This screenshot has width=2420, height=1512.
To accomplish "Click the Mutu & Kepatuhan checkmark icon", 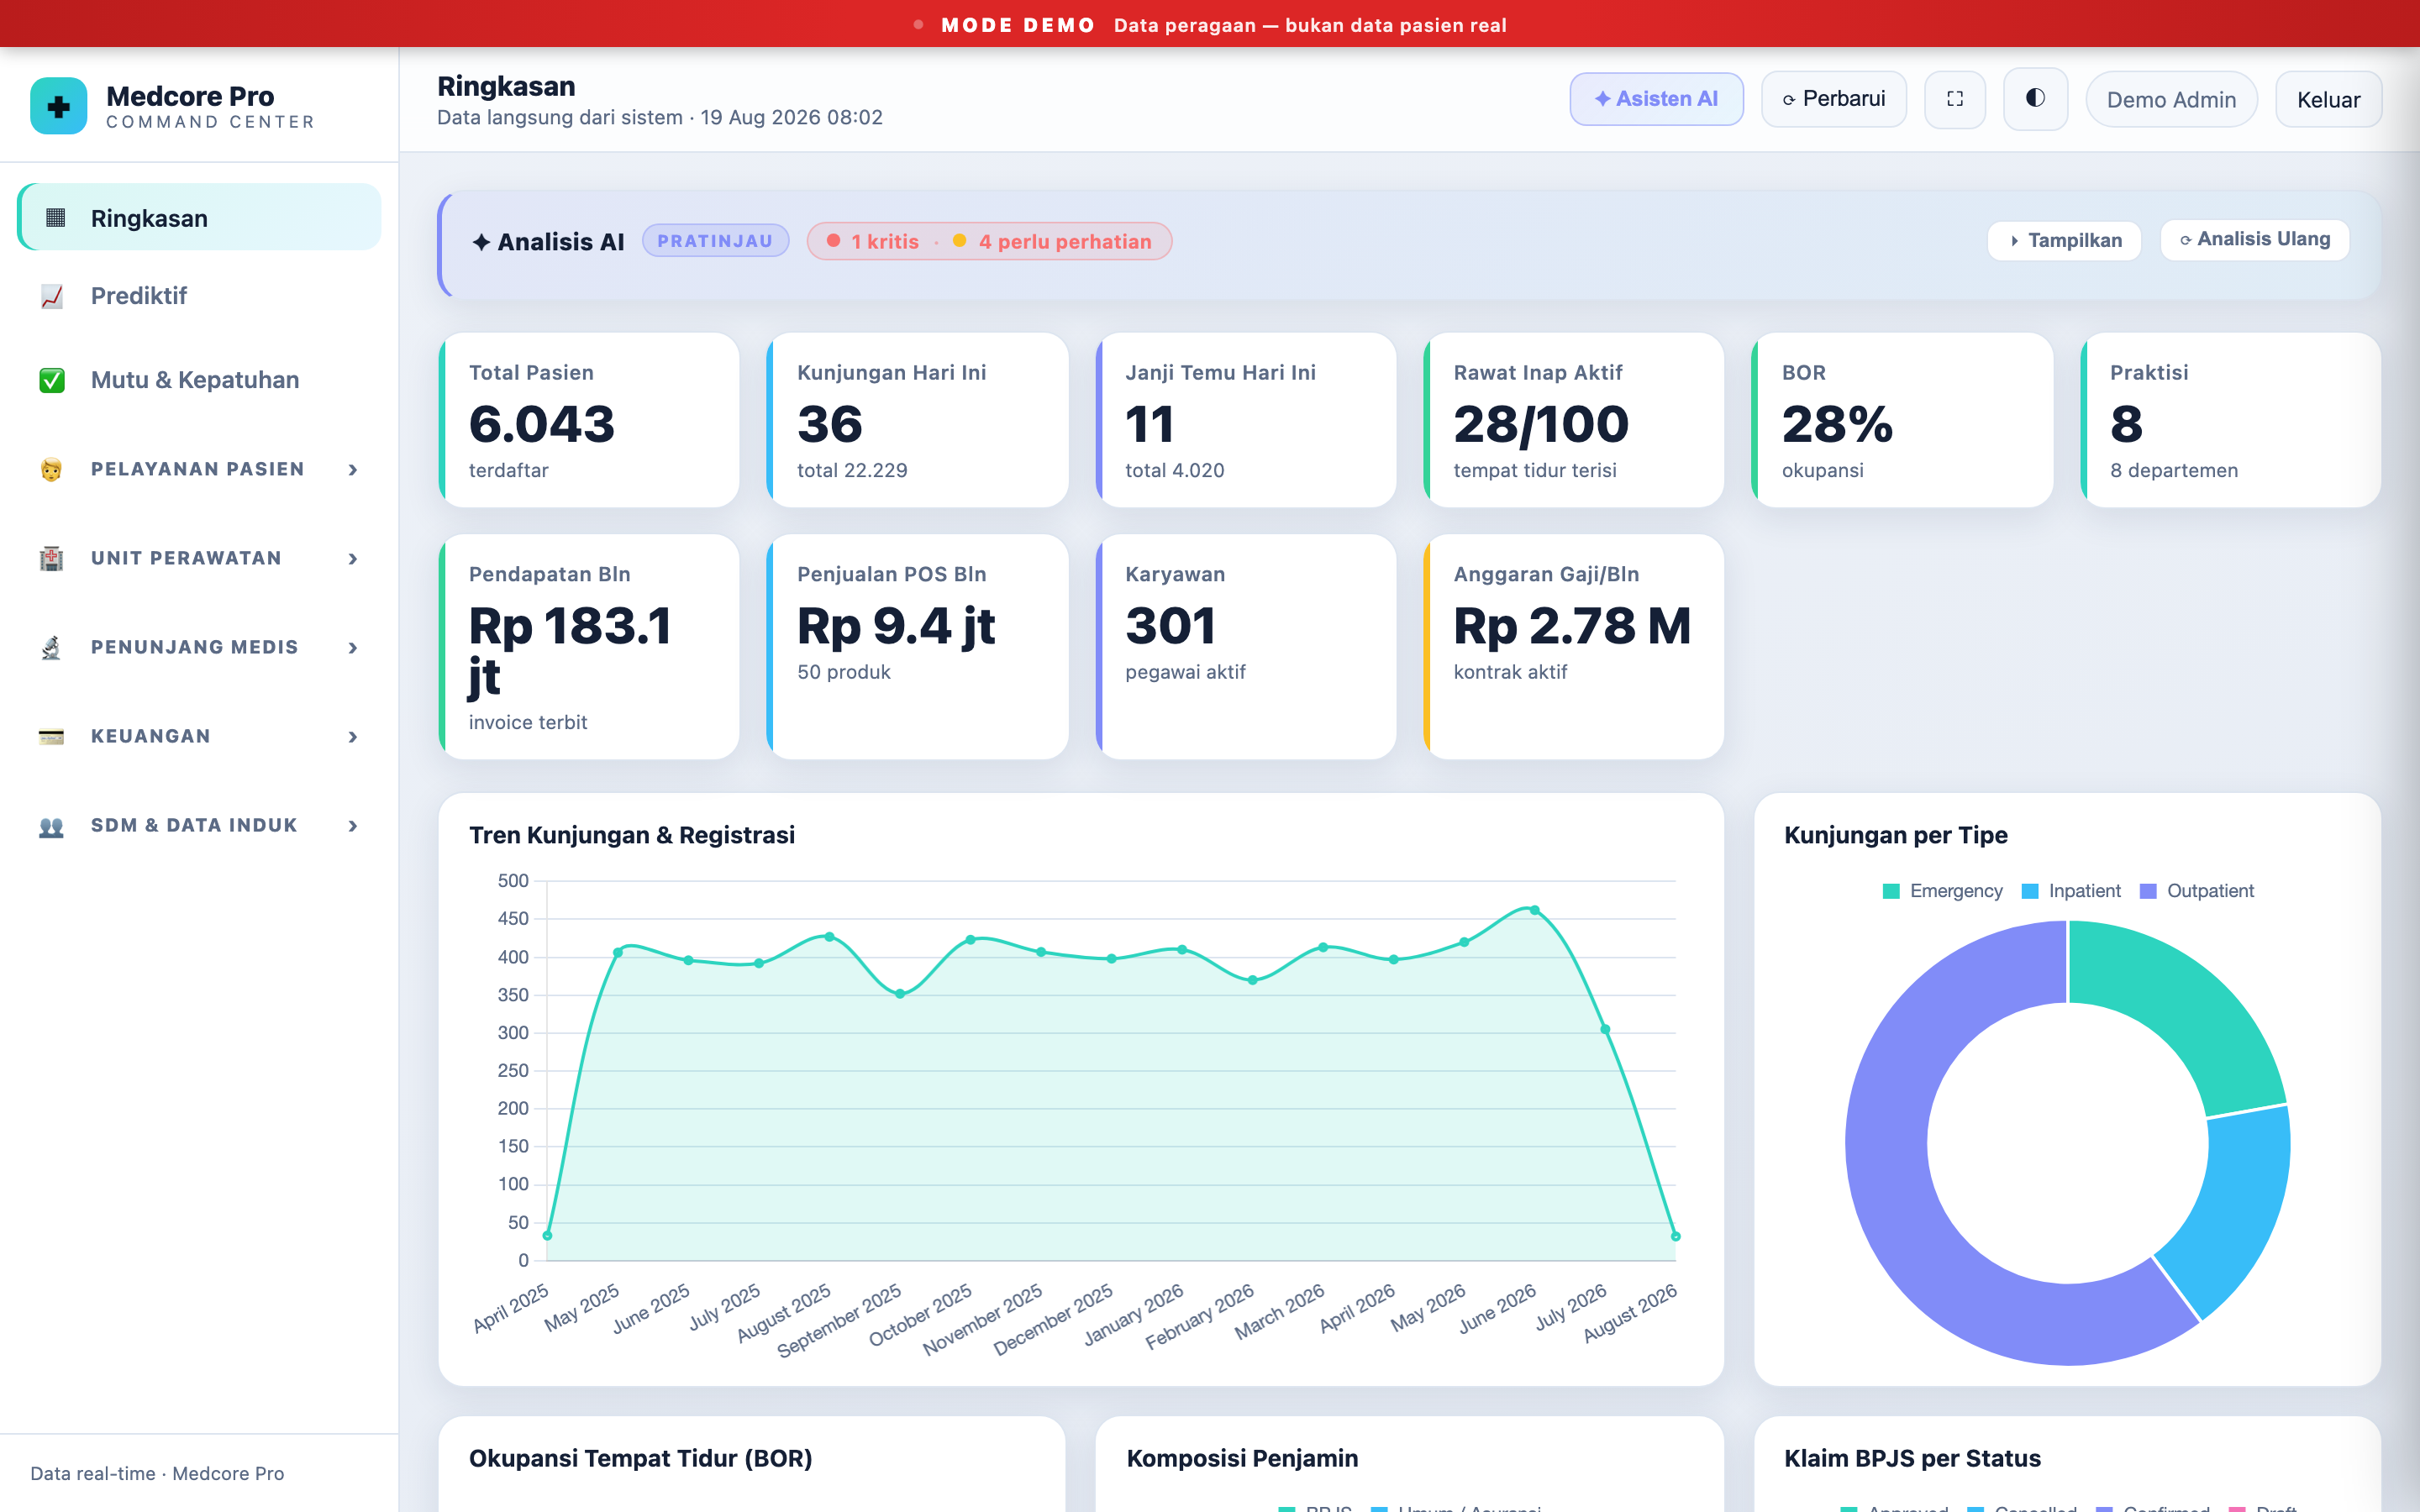I will click(52, 380).
